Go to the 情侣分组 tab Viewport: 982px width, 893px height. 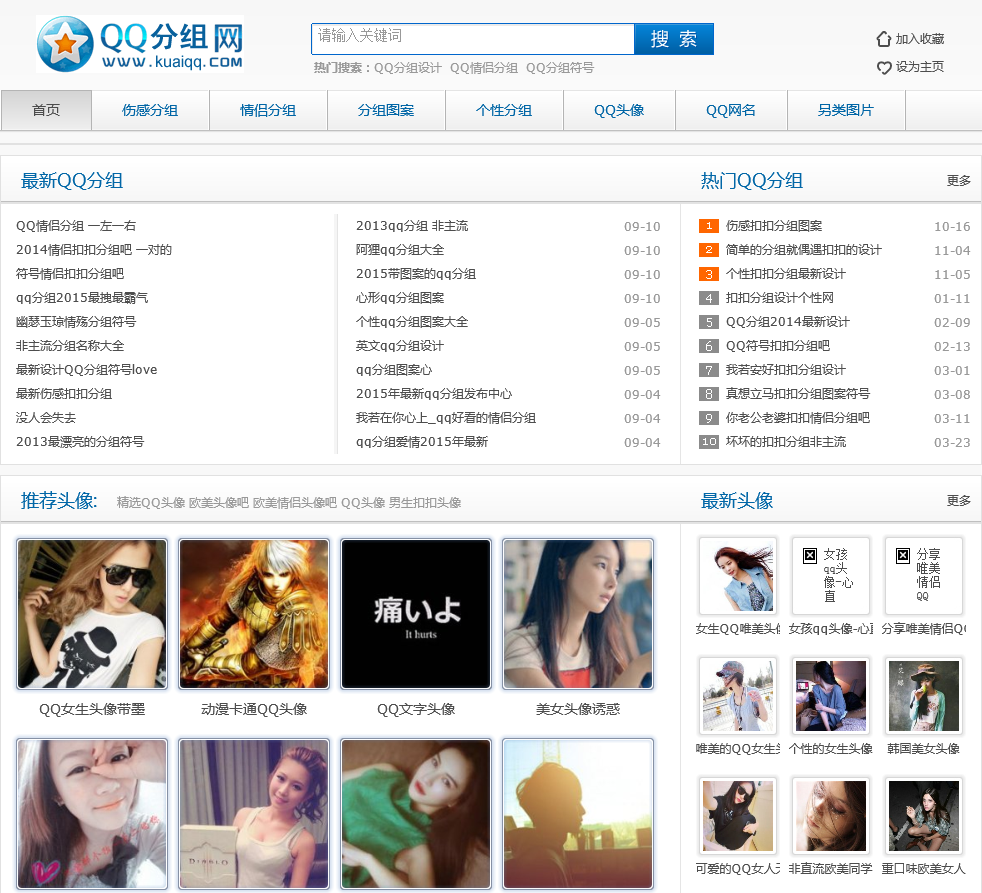(x=268, y=110)
